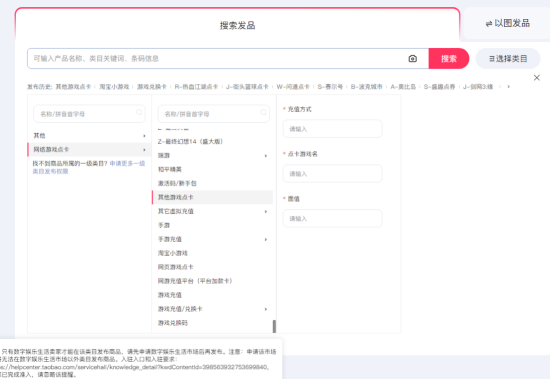This screenshot has width=550, height=379.
Task: Click the red 搜索 button
Action: pos(449,59)
